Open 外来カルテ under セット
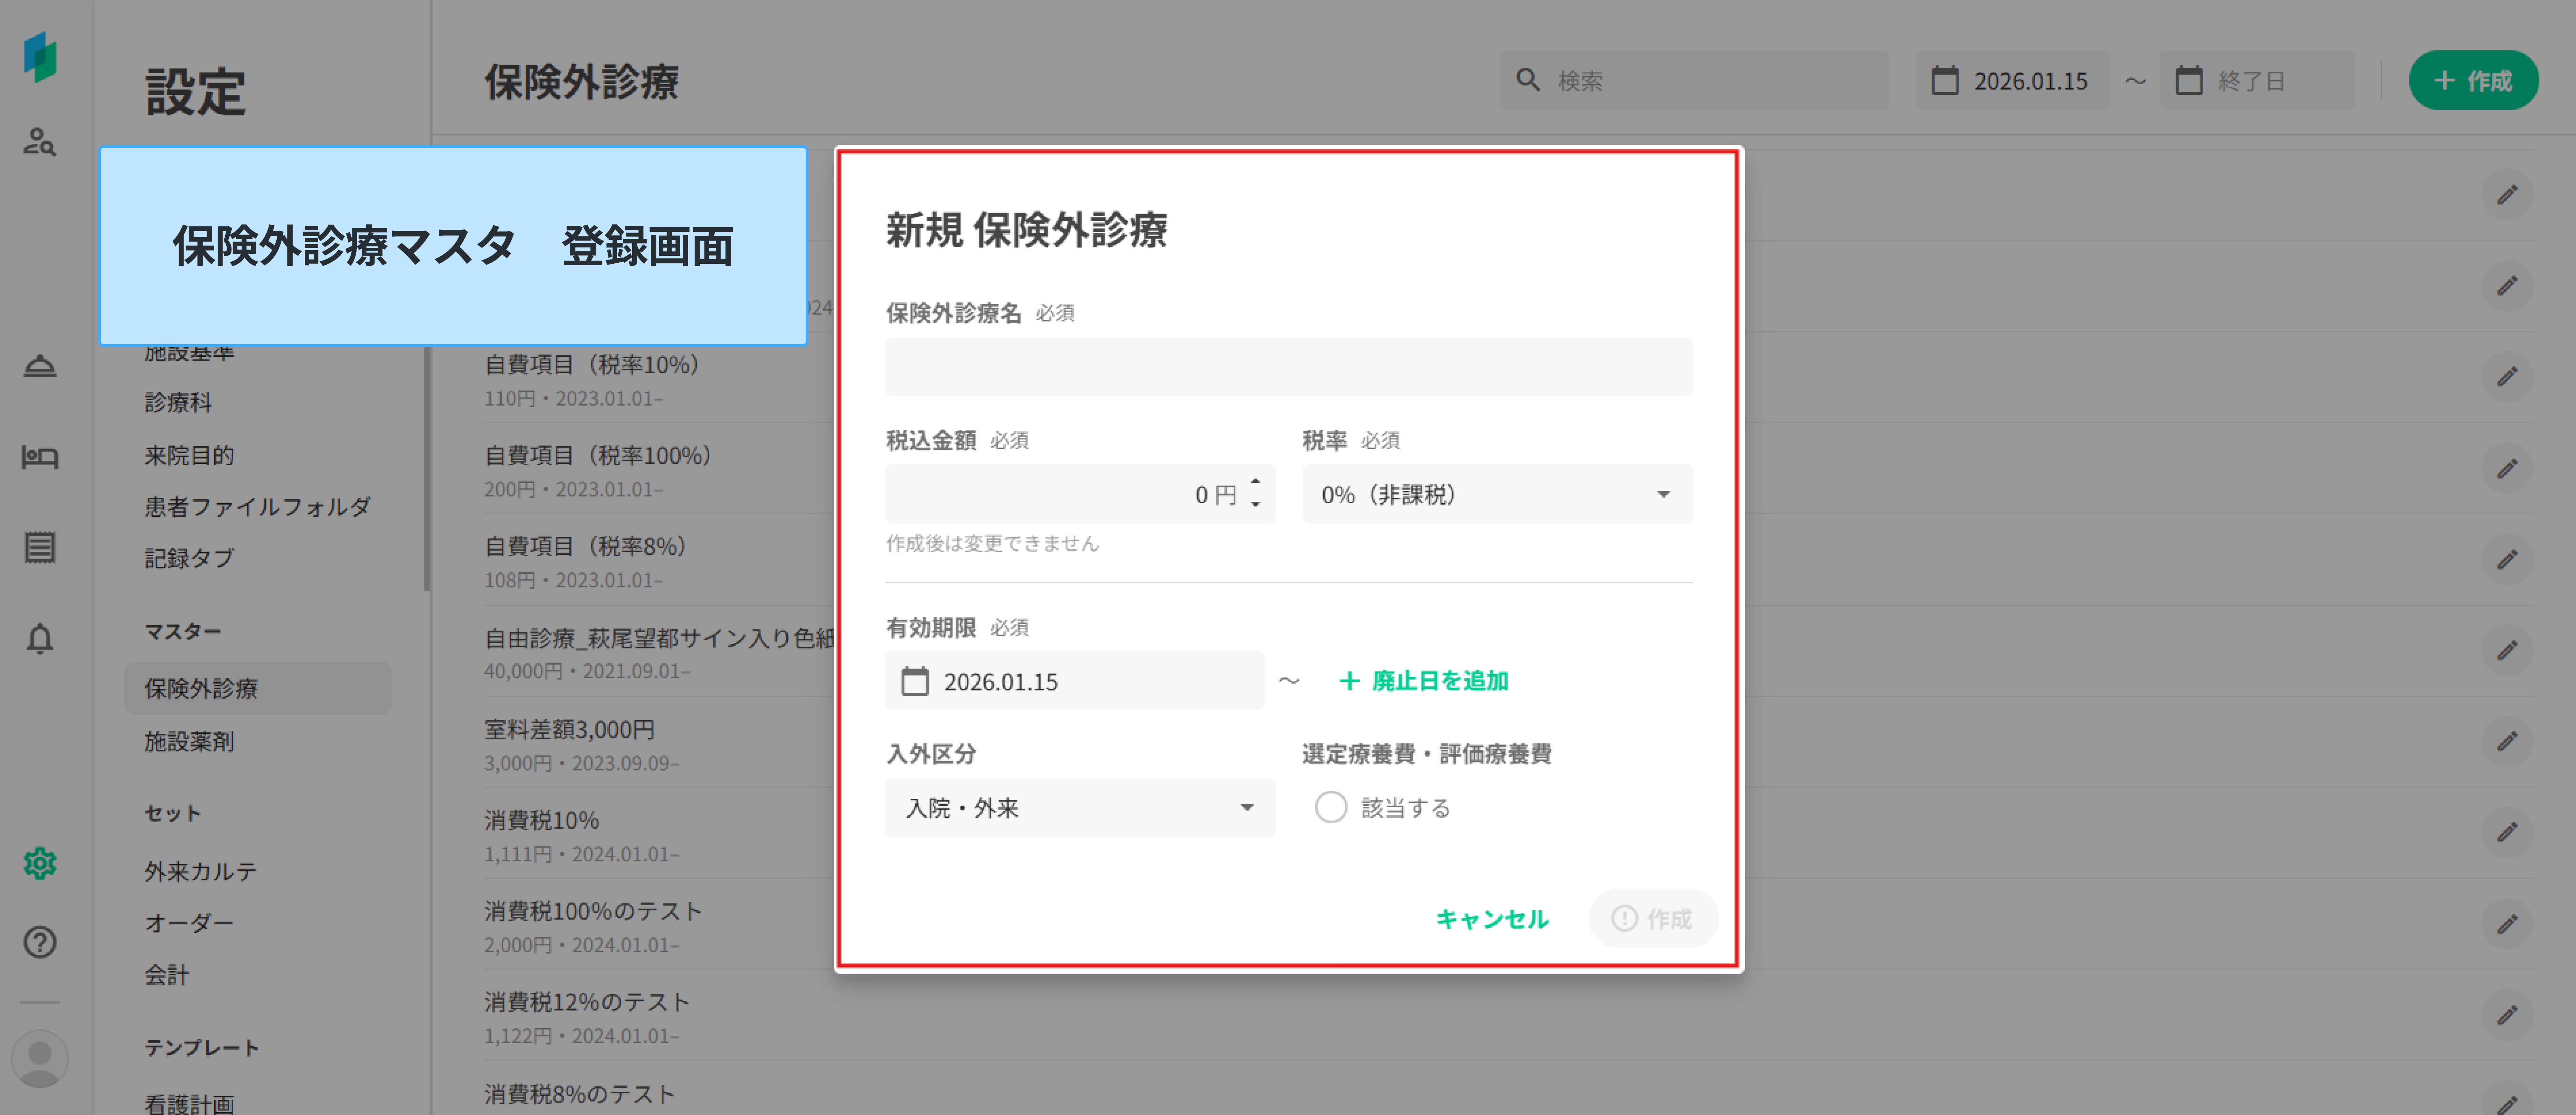The width and height of the screenshot is (2576, 1115). tap(200, 871)
